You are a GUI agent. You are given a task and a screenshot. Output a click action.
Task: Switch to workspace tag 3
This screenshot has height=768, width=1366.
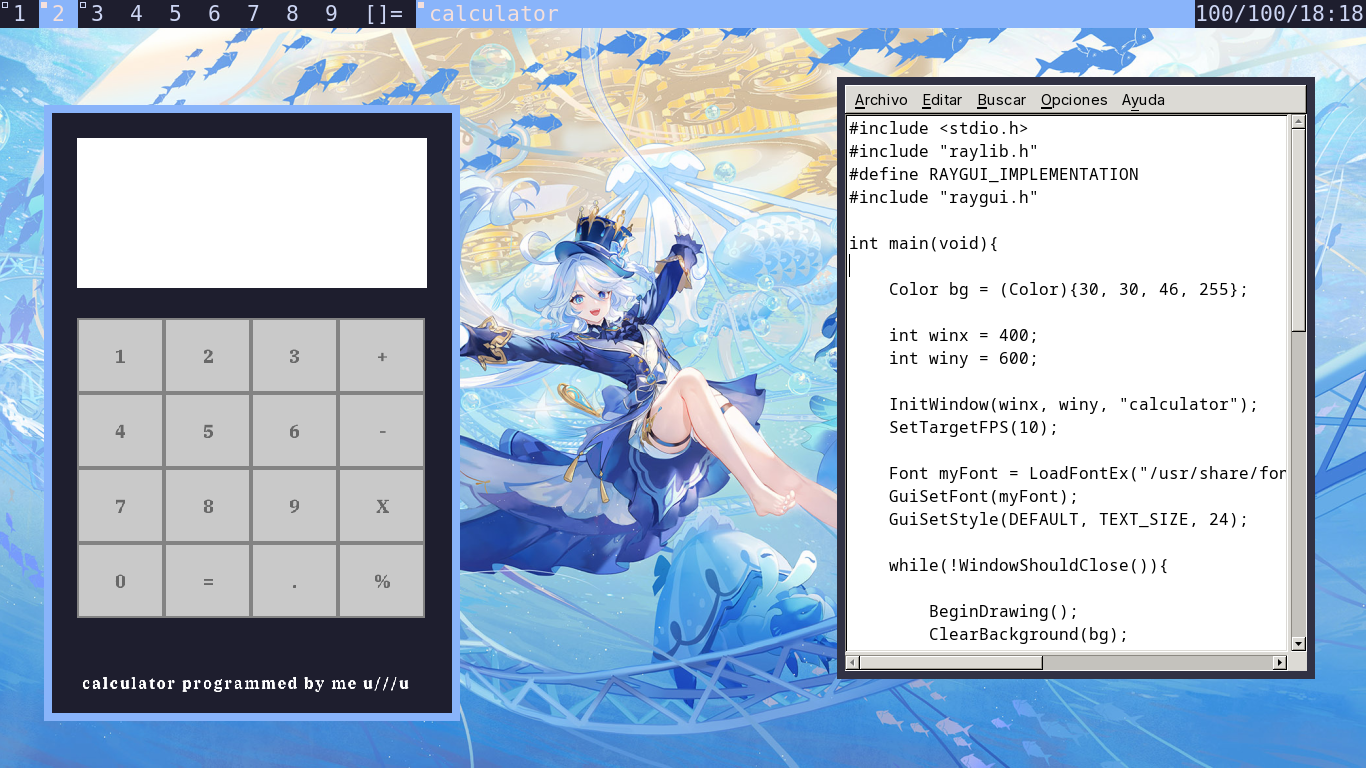point(97,14)
